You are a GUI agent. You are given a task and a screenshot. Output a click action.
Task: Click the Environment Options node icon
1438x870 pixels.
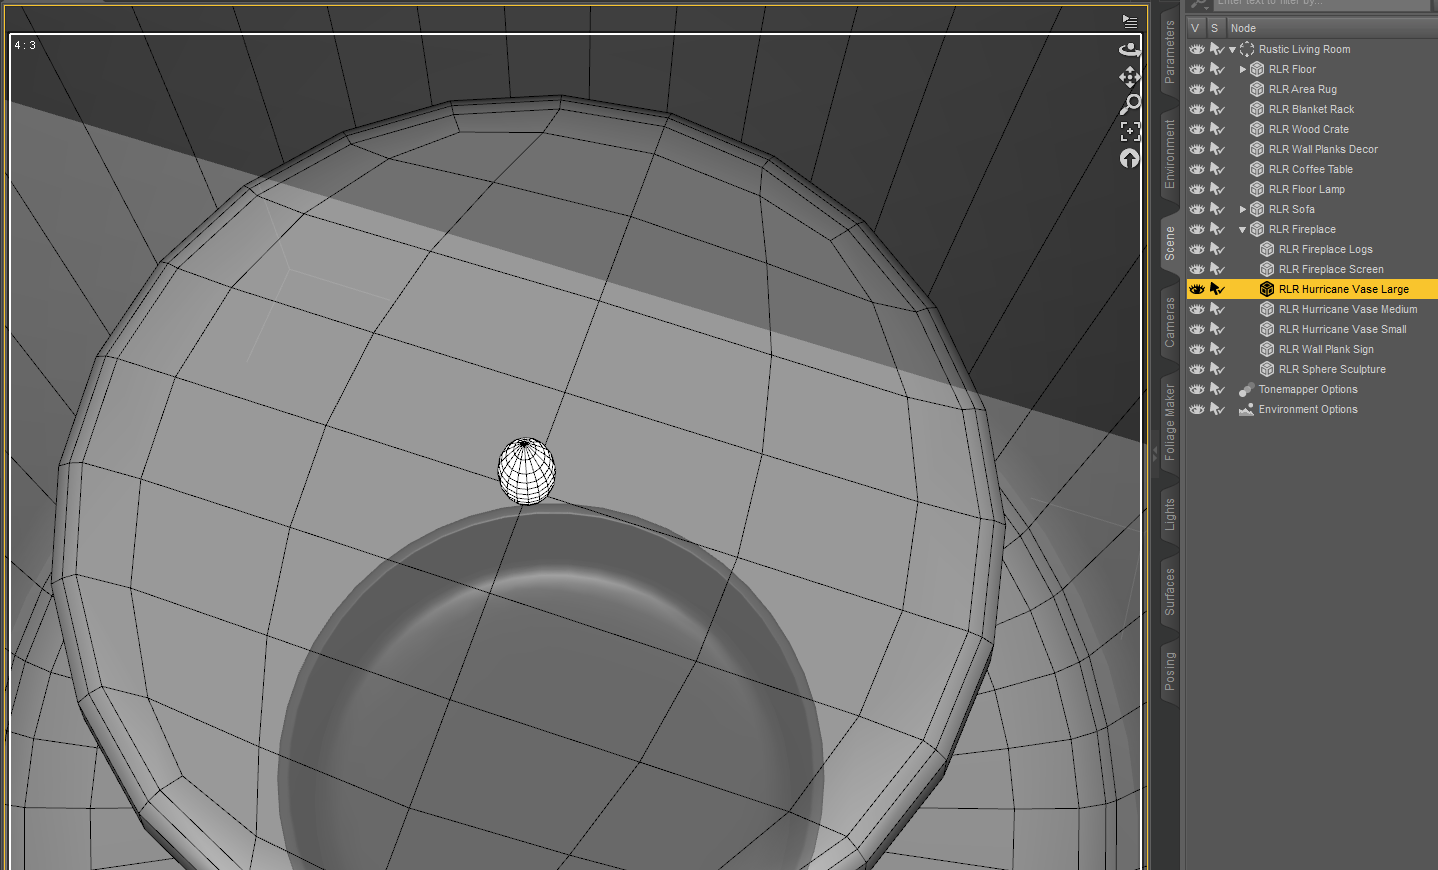tap(1246, 409)
